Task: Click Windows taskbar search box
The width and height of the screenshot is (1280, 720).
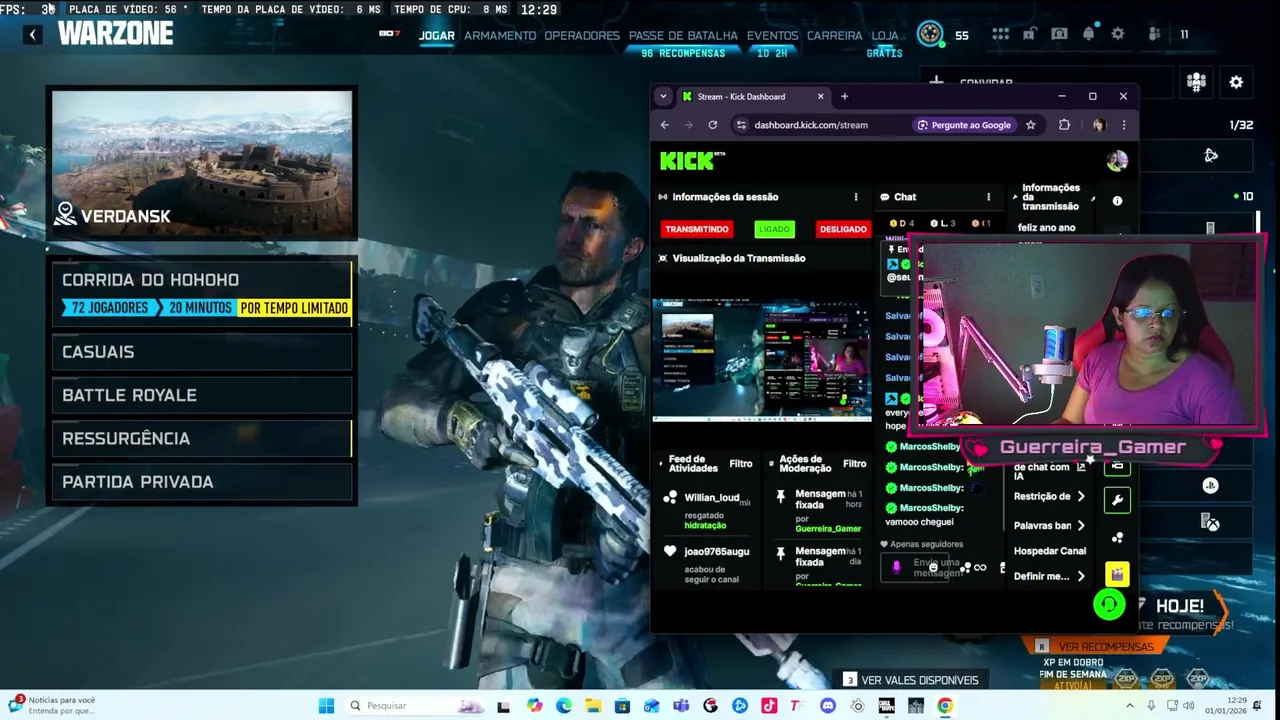Action: [415, 705]
